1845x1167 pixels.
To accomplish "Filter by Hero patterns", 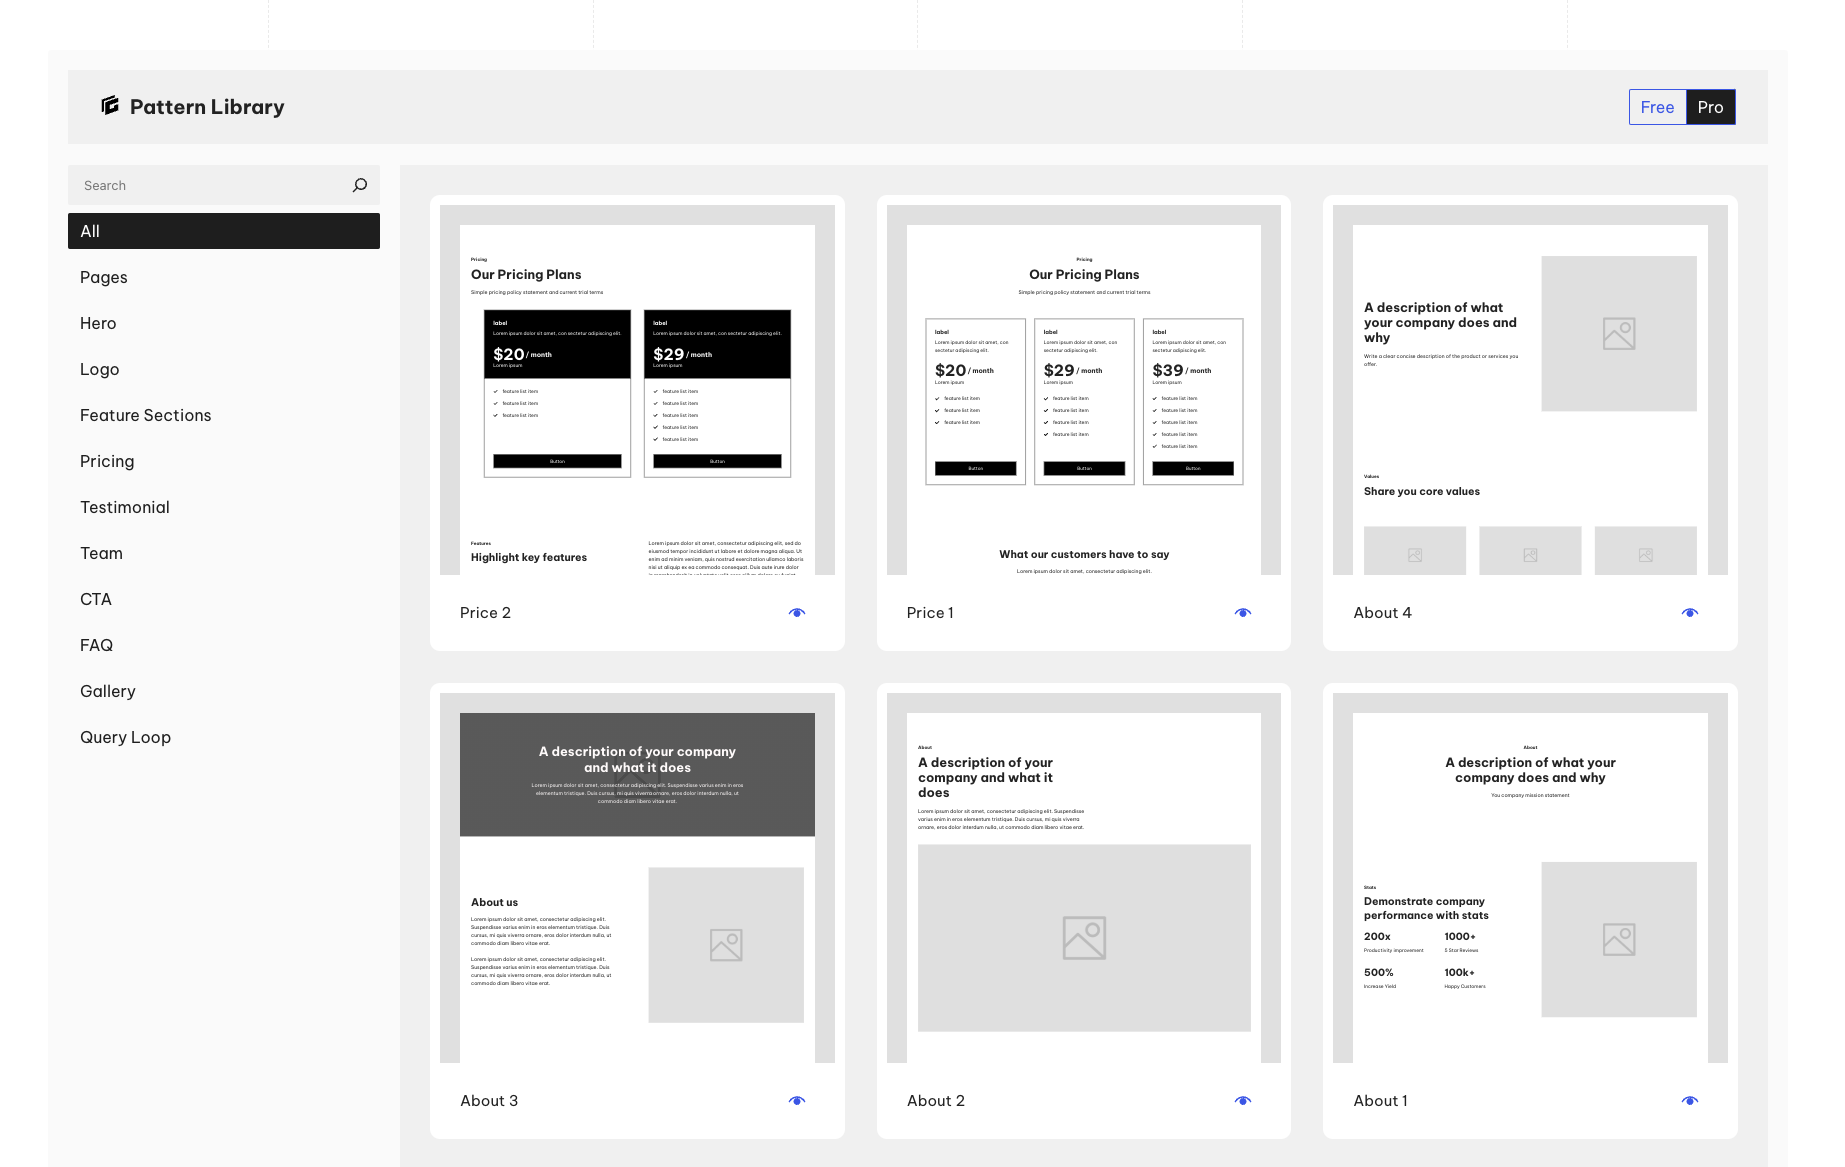I will point(98,323).
